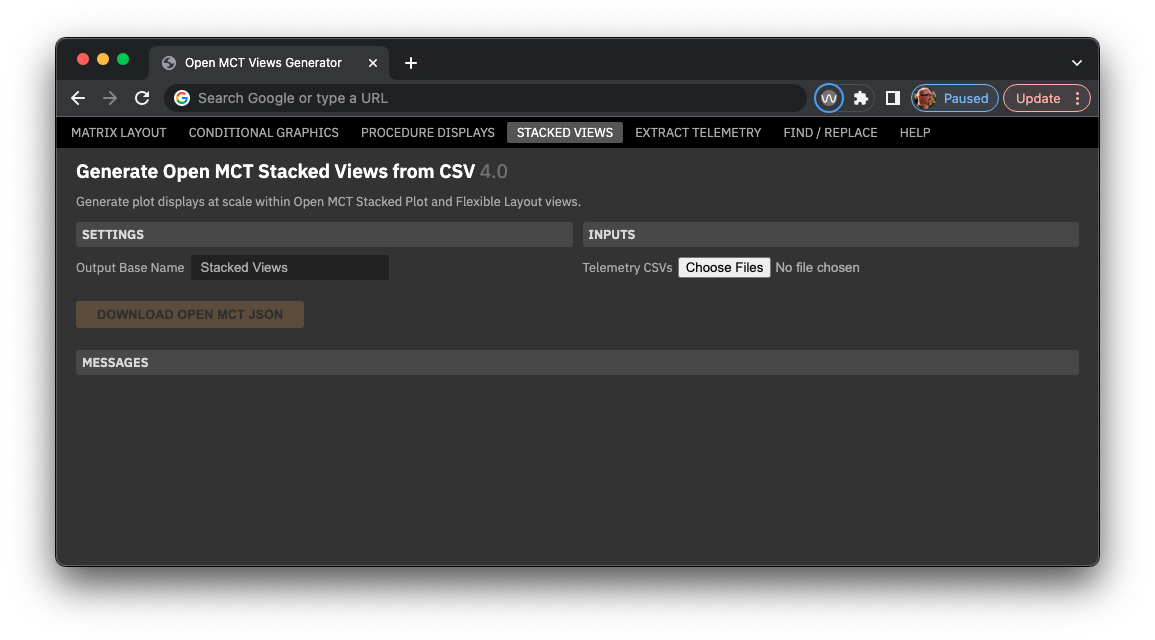Click the yellow minimize window button

click(x=103, y=60)
